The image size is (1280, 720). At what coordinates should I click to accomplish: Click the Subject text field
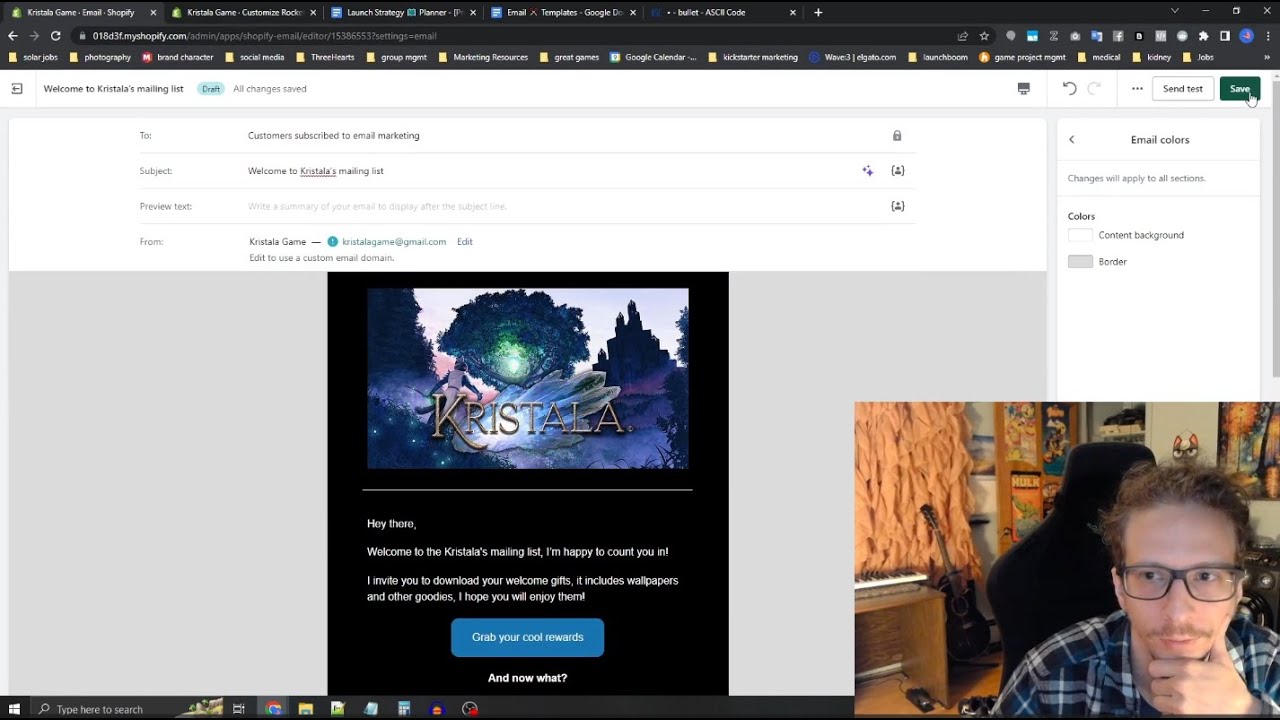coord(550,171)
